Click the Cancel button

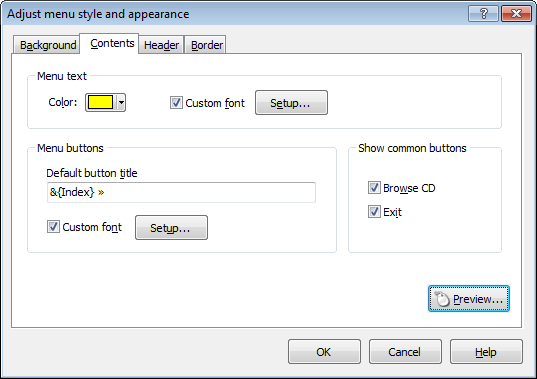point(405,352)
